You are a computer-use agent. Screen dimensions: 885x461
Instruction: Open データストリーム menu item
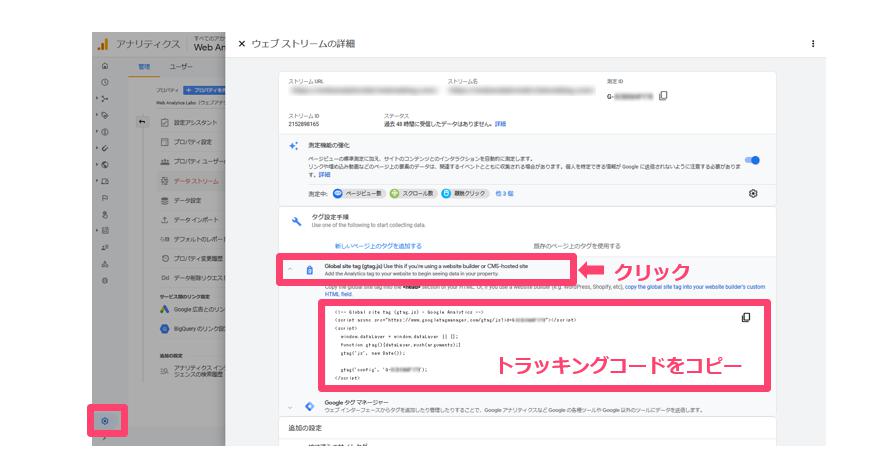coord(192,181)
